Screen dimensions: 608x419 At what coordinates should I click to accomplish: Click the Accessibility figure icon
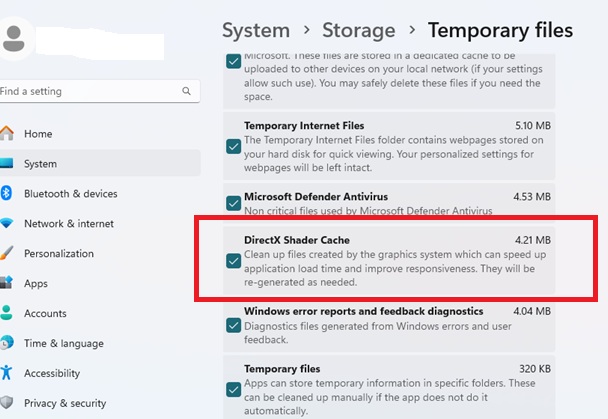(x=7, y=373)
